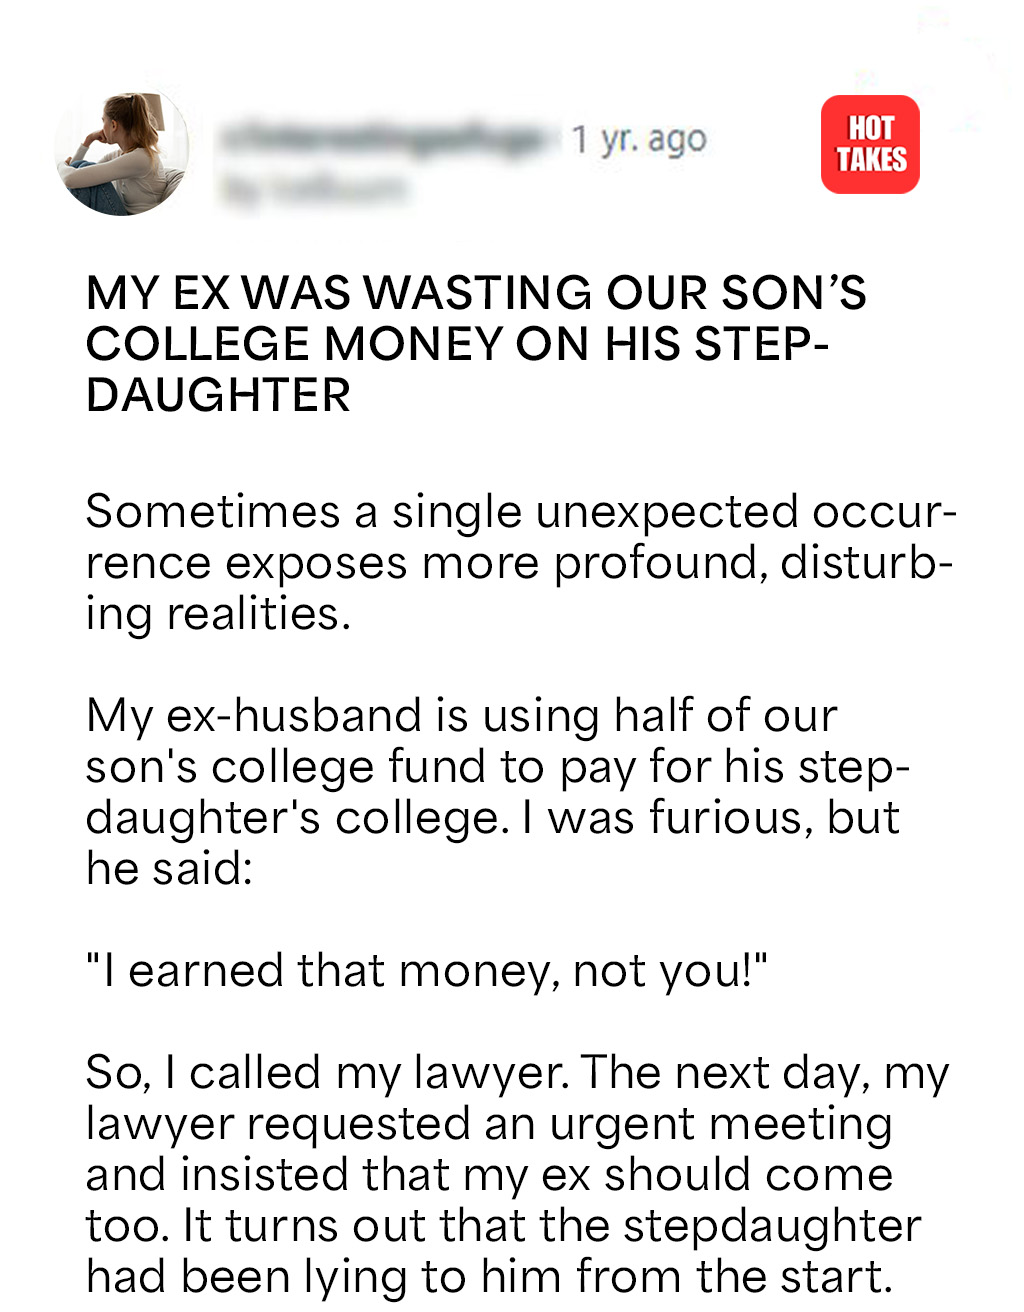The height and width of the screenshot is (1312, 1024).
Task: Click the poster's round profile avatar
Action: [124, 152]
